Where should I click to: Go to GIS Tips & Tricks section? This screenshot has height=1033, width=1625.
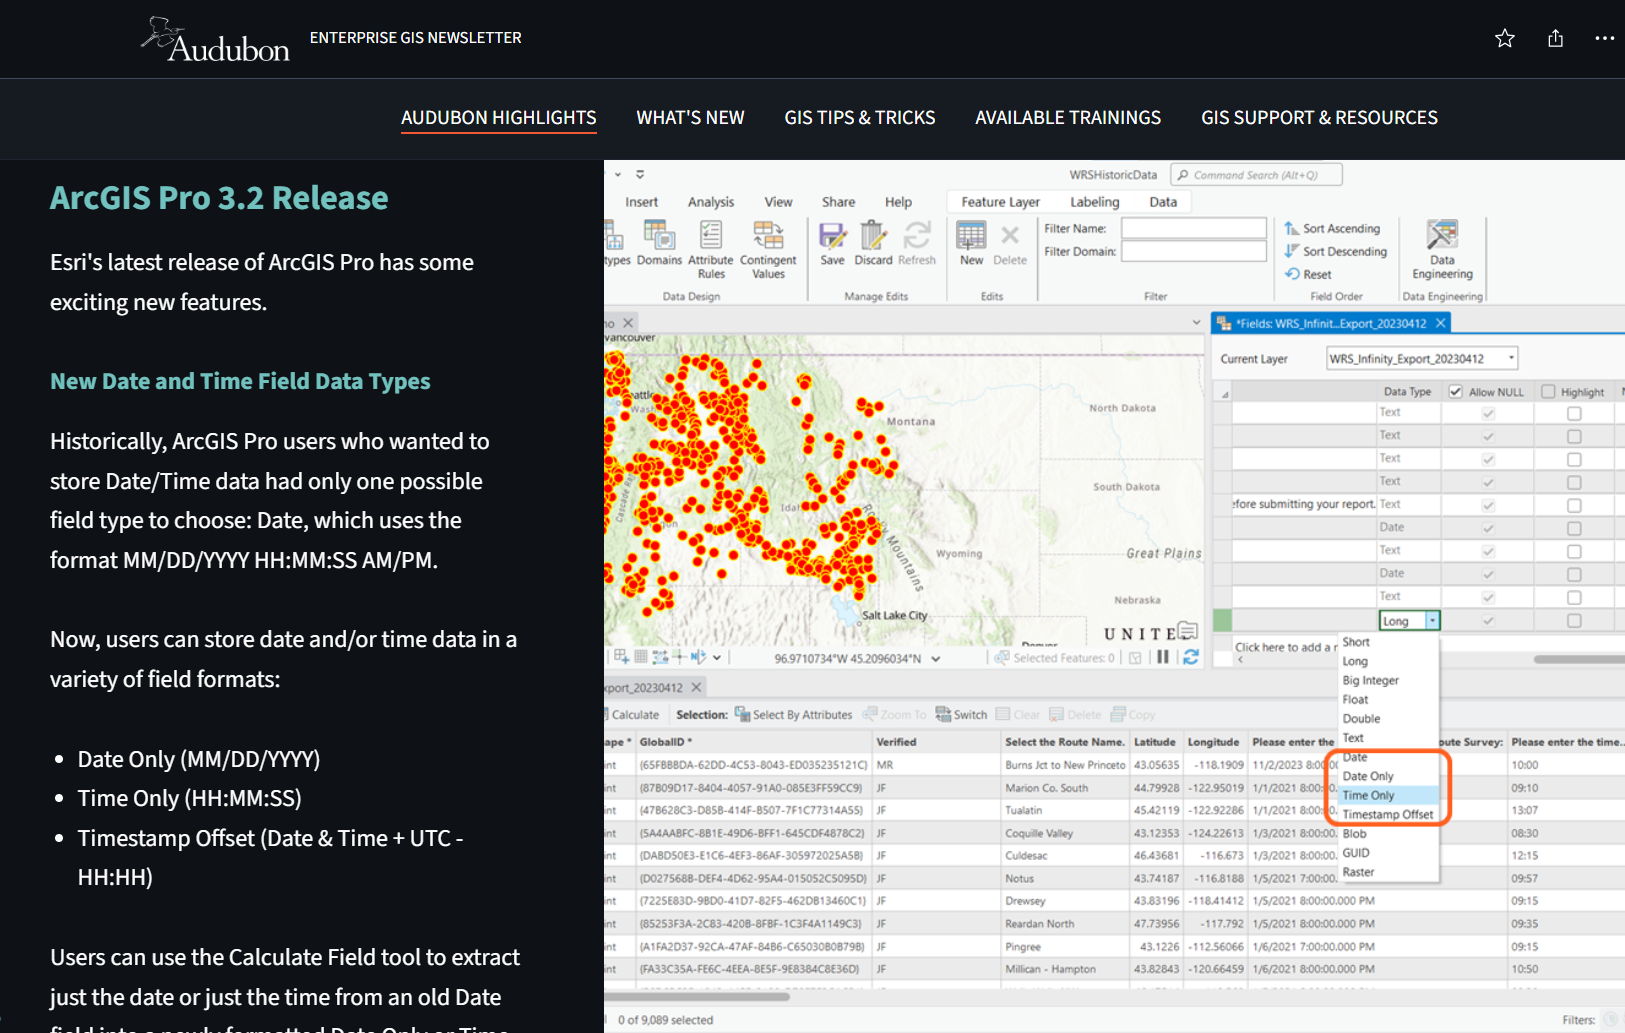tap(860, 118)
